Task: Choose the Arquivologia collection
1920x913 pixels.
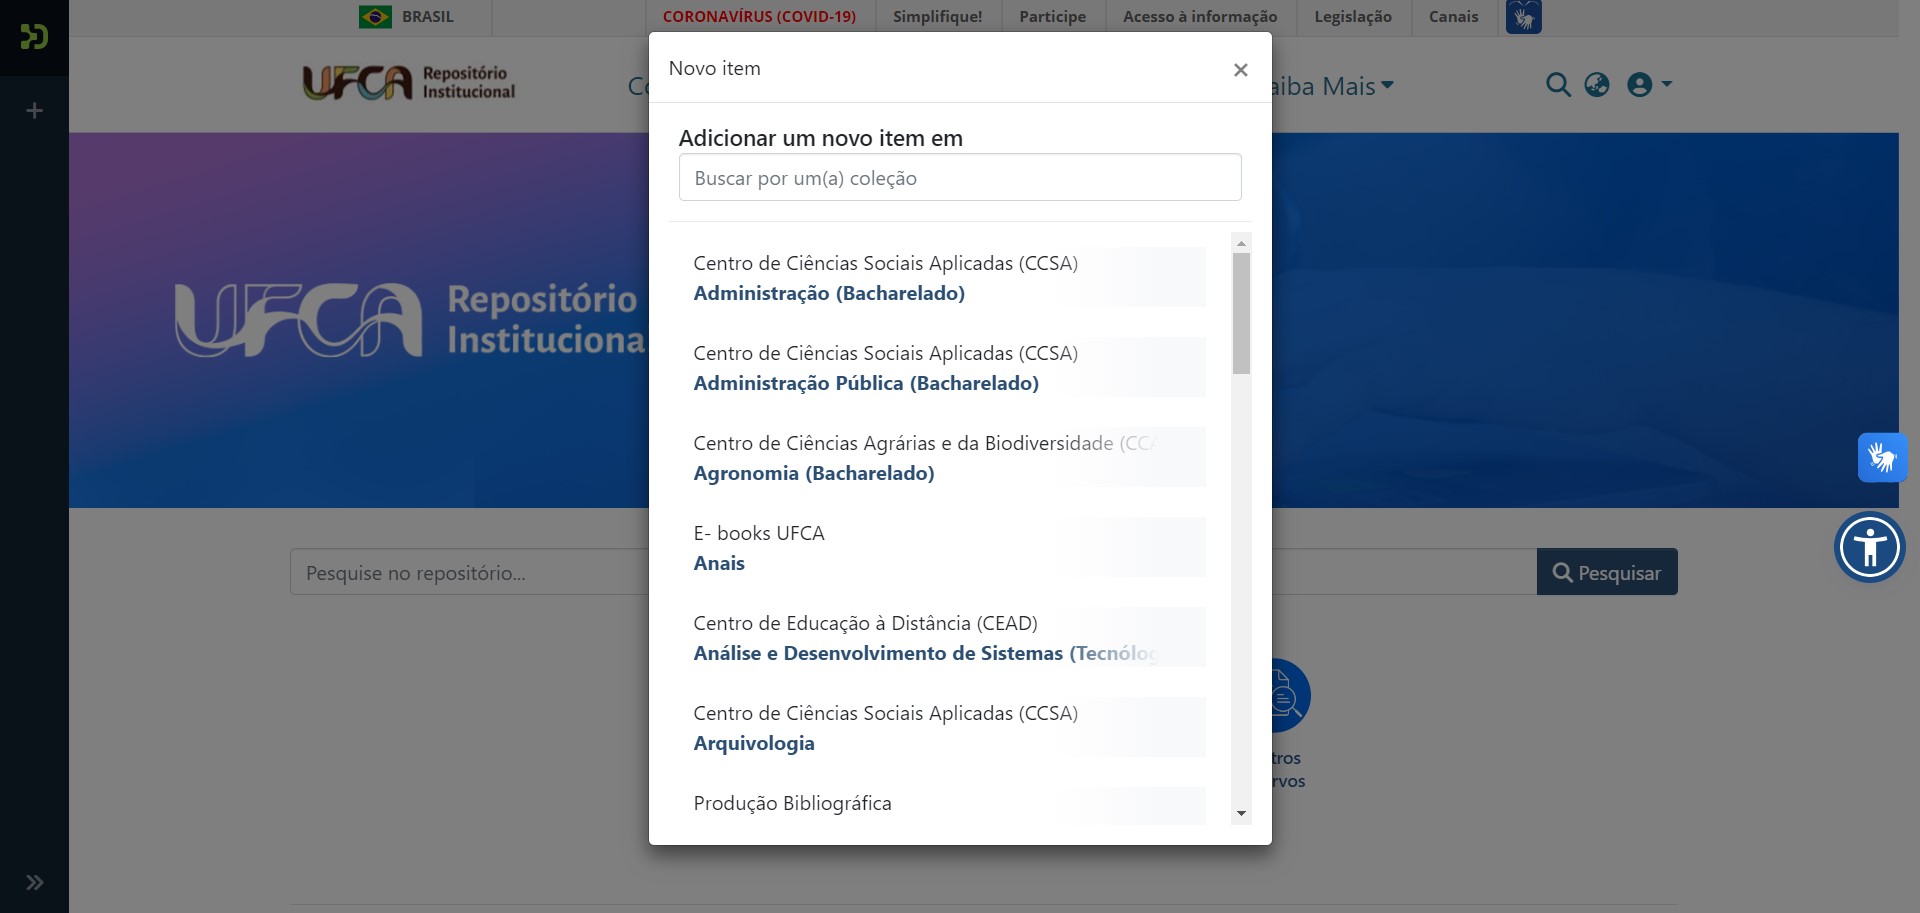Action: (x=754, y=743)
